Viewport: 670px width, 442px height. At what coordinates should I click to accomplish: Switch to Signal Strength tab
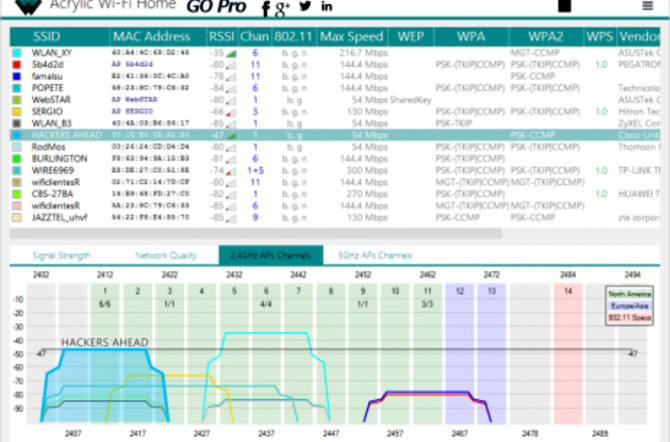[62, 256]
